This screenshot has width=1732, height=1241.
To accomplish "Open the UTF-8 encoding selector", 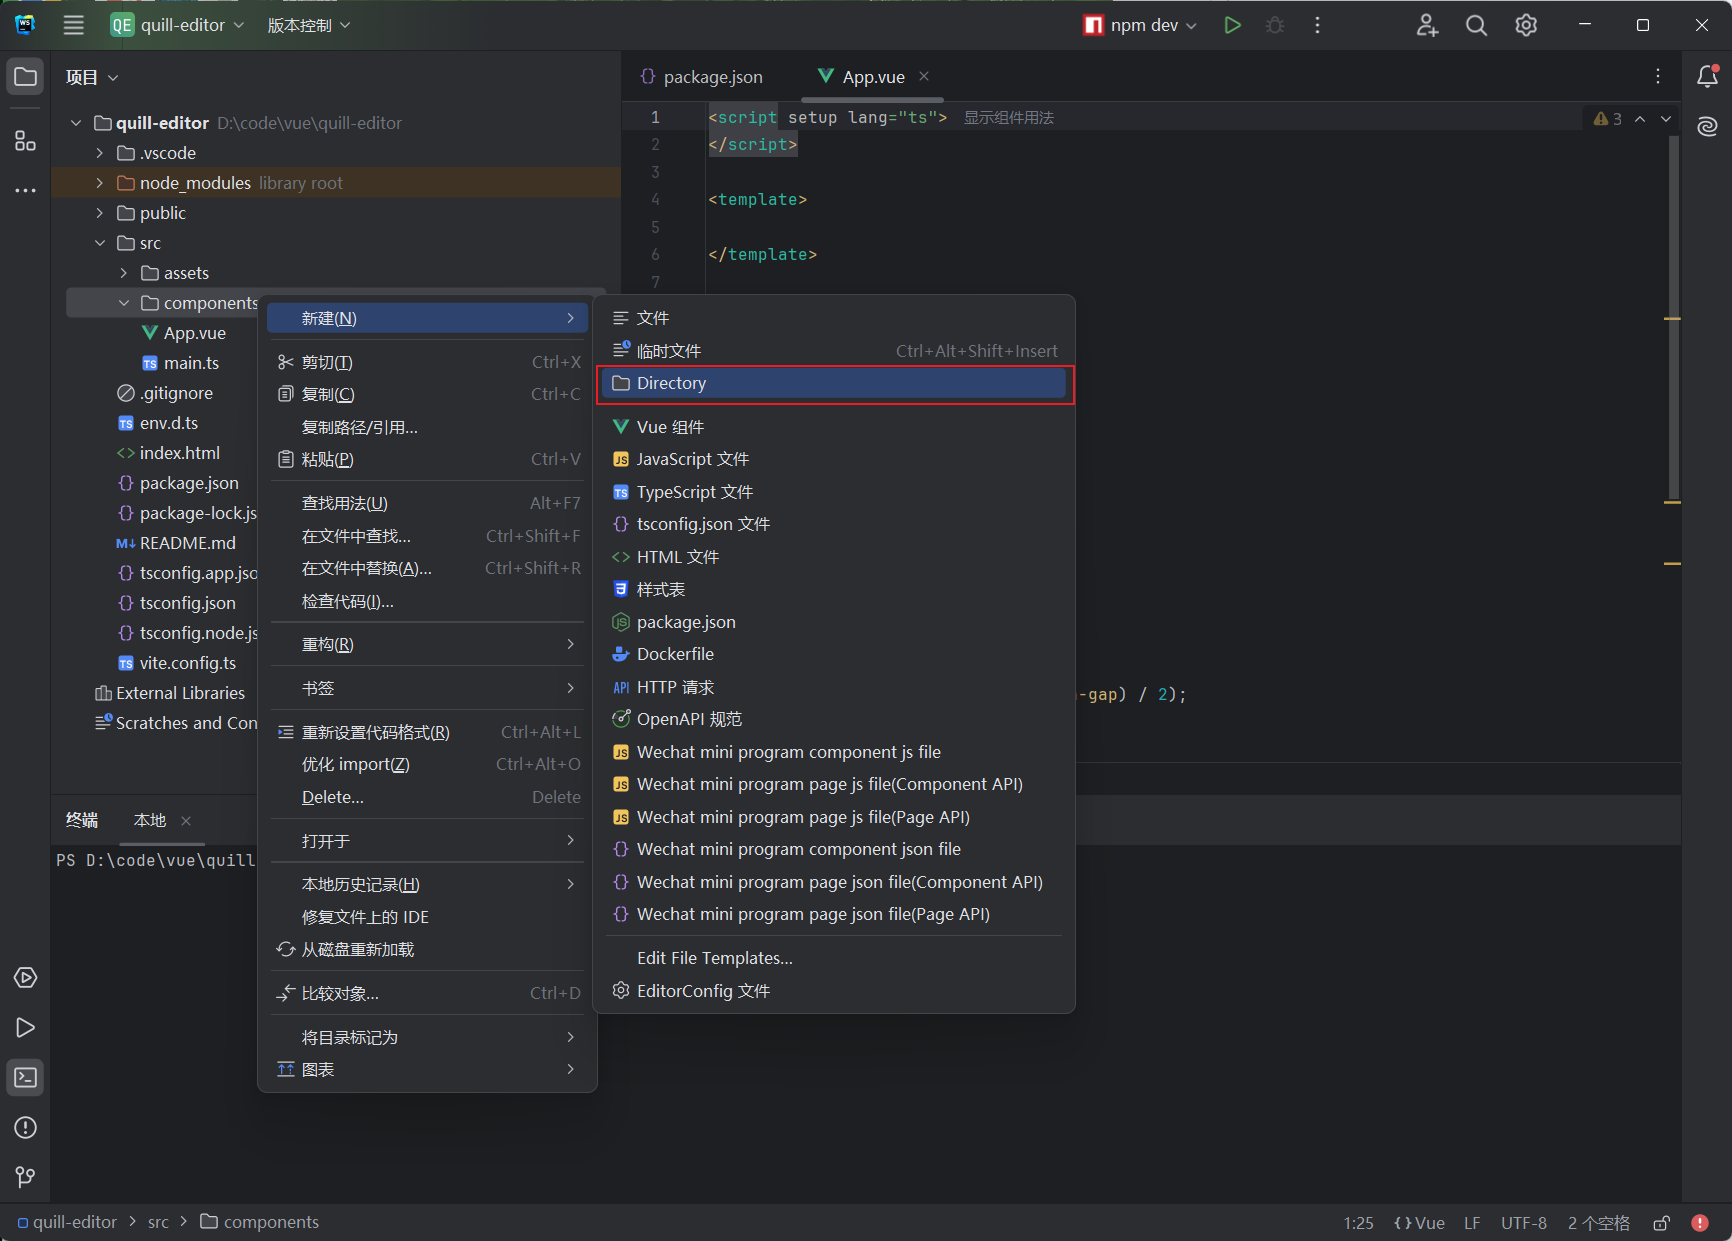I will (1524, 1223).
